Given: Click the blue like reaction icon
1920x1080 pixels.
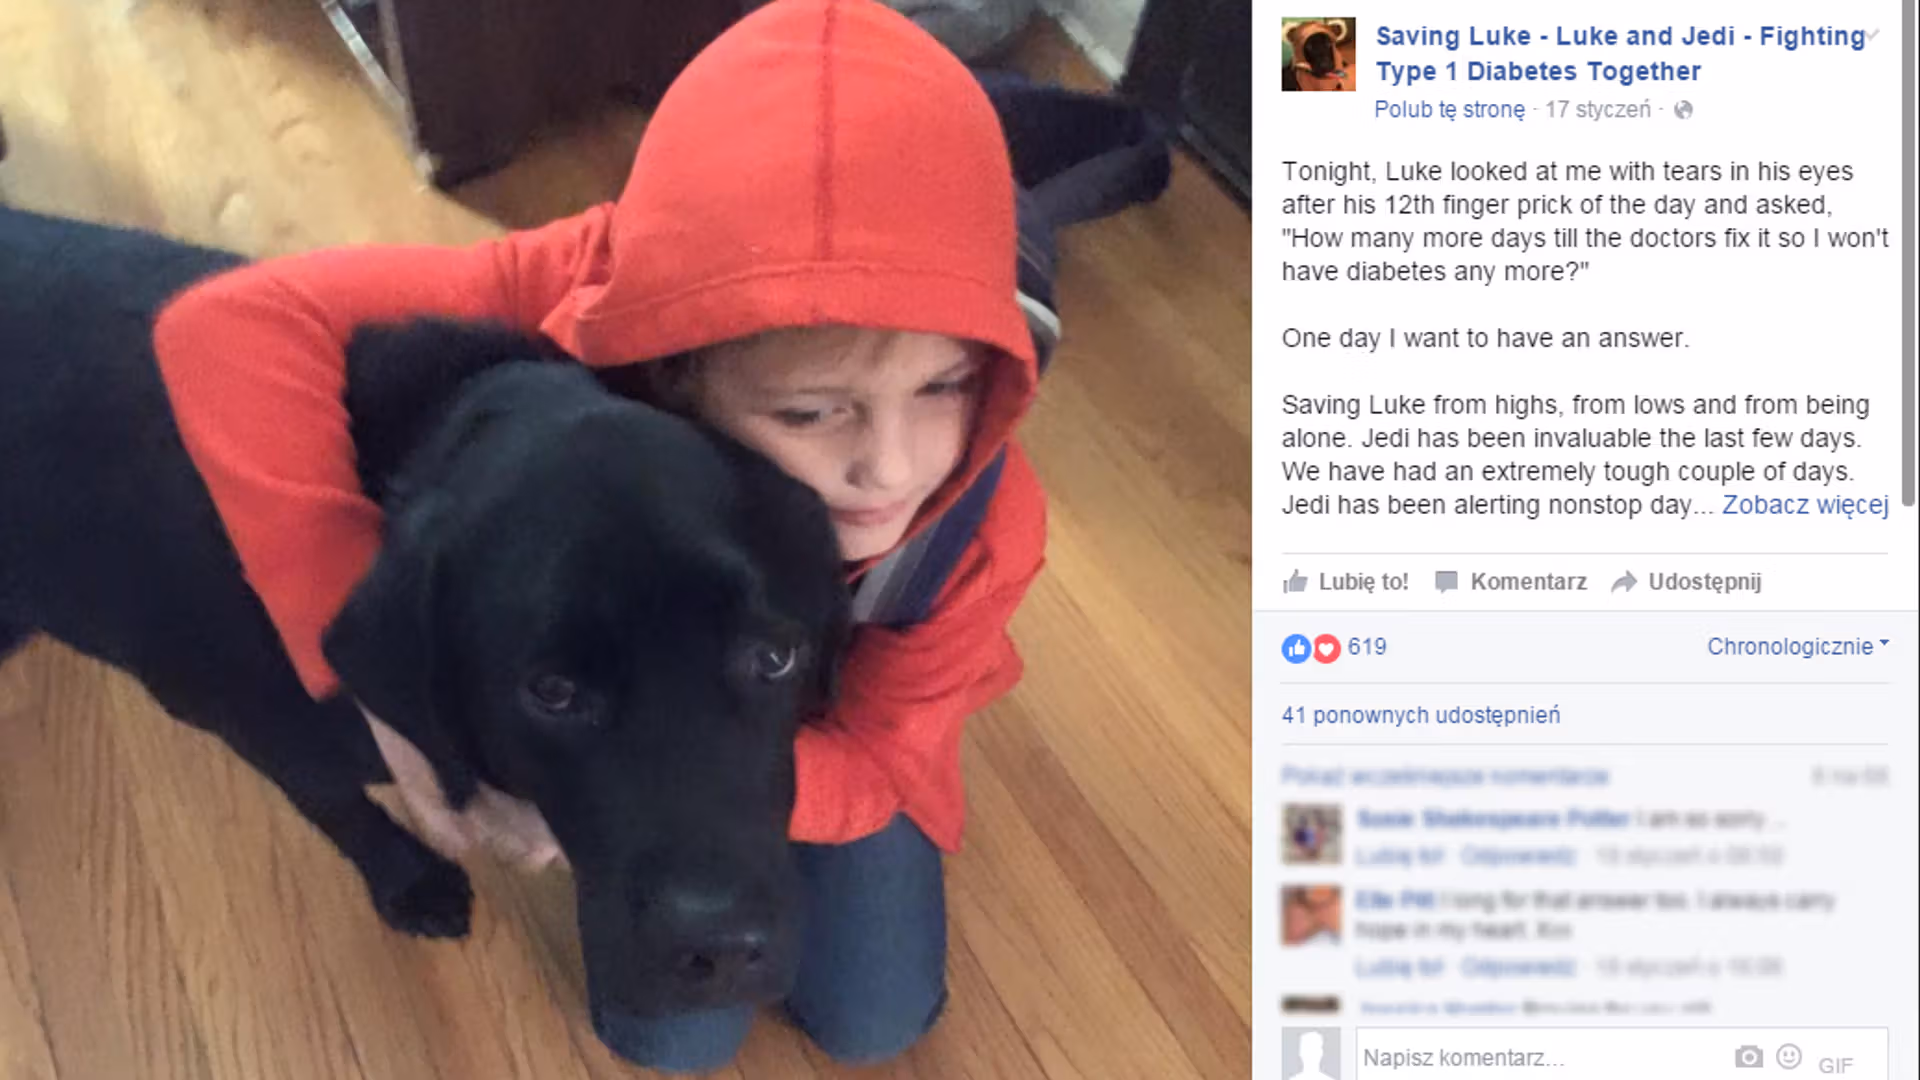Looking at the screenshot, I should [x=1296, y=649].
